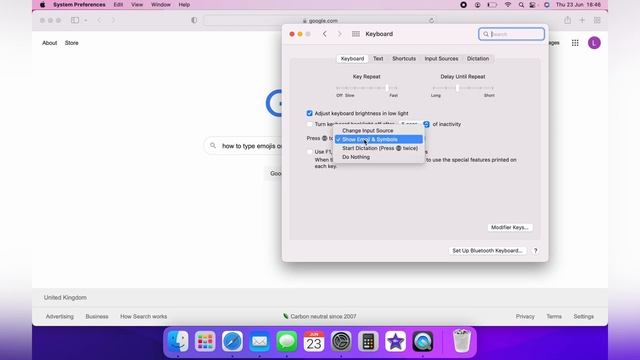Viewport: 640px width, 360px height.
Task: Select Start Dictation option
Action: point(379,148)
